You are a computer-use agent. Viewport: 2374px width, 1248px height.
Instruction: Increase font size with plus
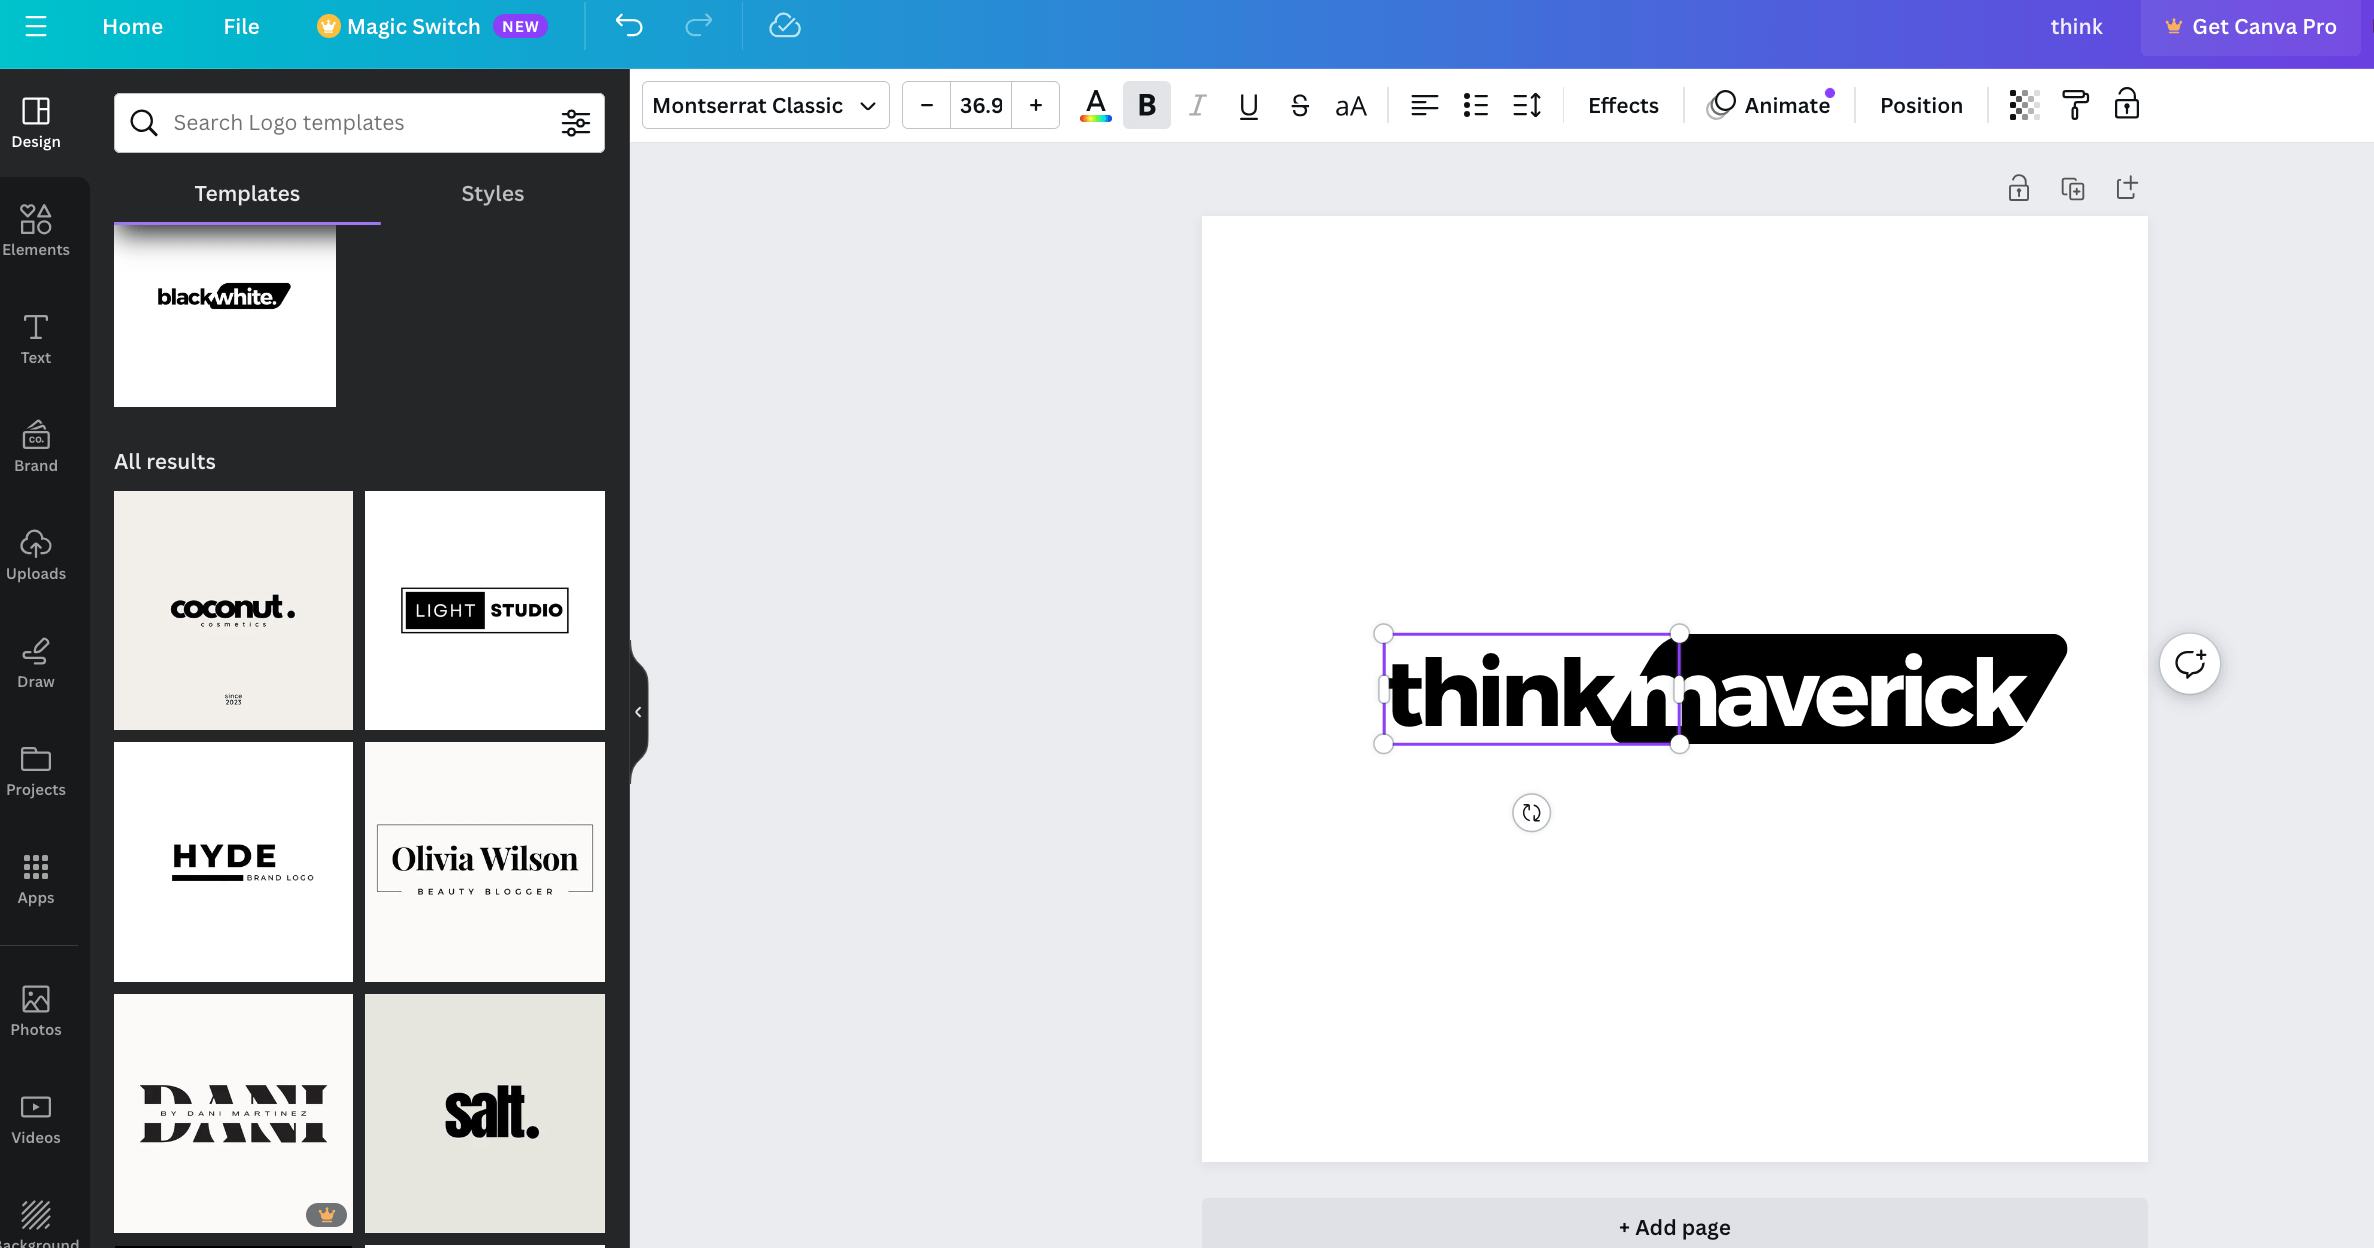pyautogui.click(x=1036, y=105)
